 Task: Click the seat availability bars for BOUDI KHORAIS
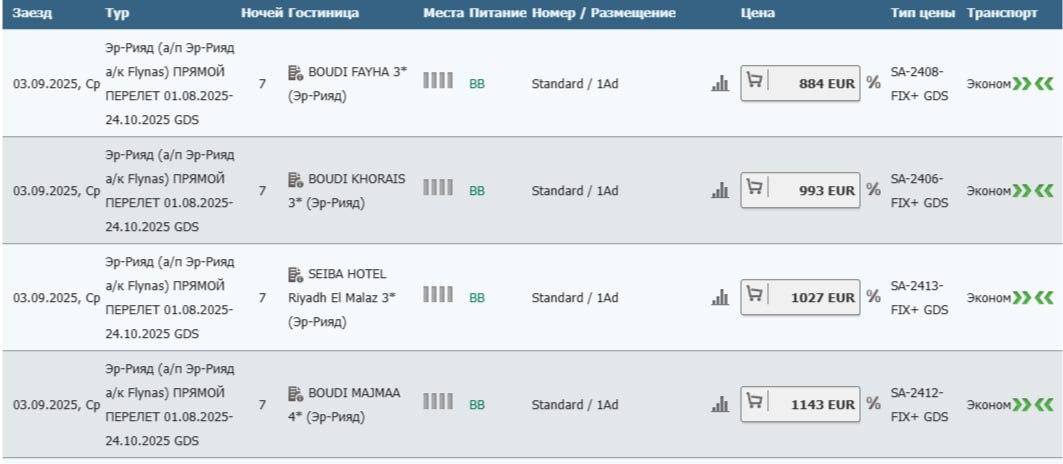coord(438,187)
